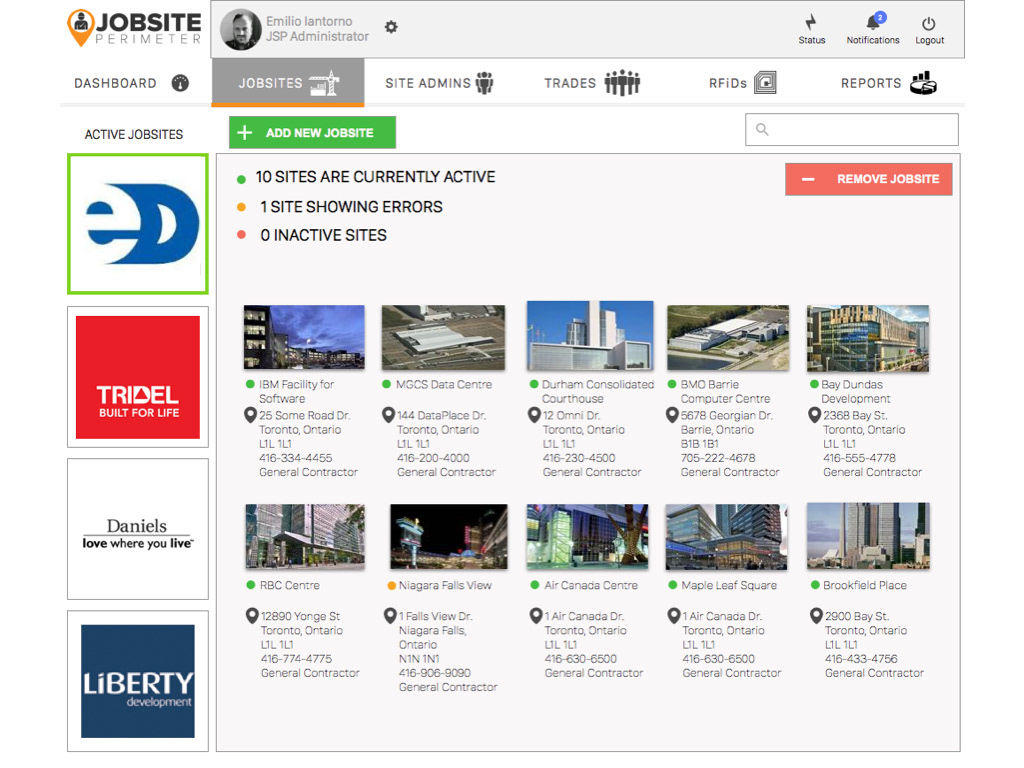This screenshot has width=1024, height=768.
Task: Open the Reports tab
Action: [x=889, y=83]
